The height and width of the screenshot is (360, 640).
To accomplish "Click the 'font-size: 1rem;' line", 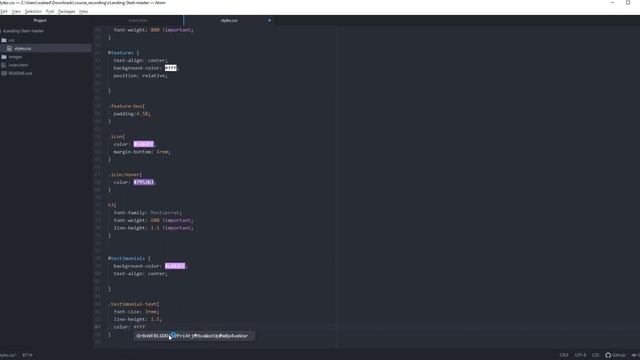I will click(136, 312).
